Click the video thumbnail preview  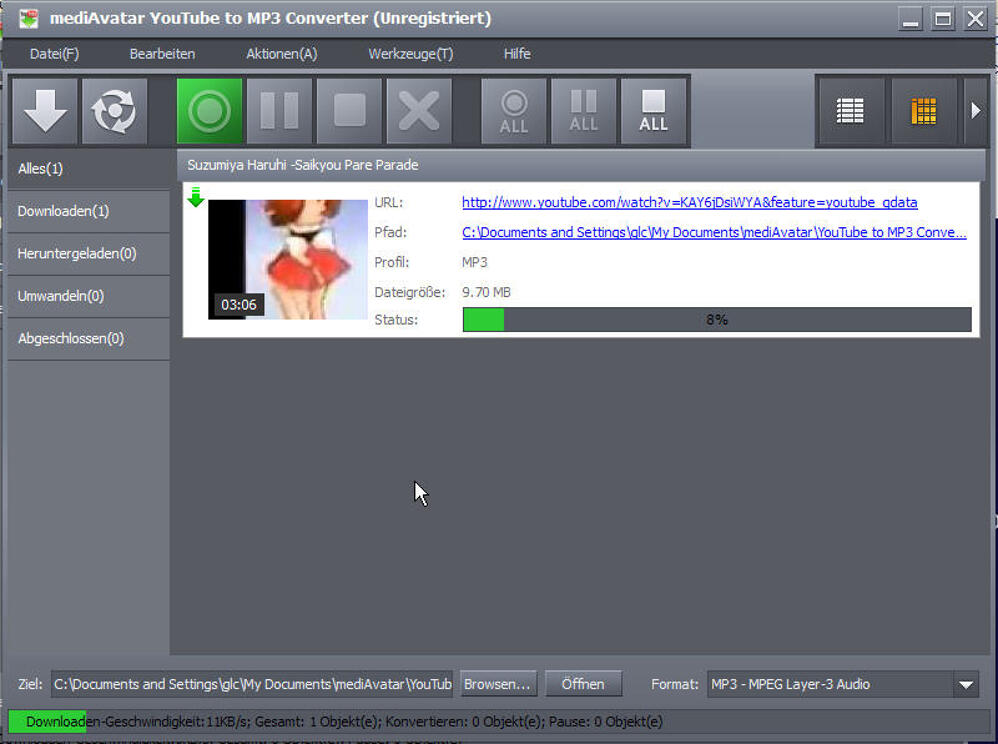288,259
